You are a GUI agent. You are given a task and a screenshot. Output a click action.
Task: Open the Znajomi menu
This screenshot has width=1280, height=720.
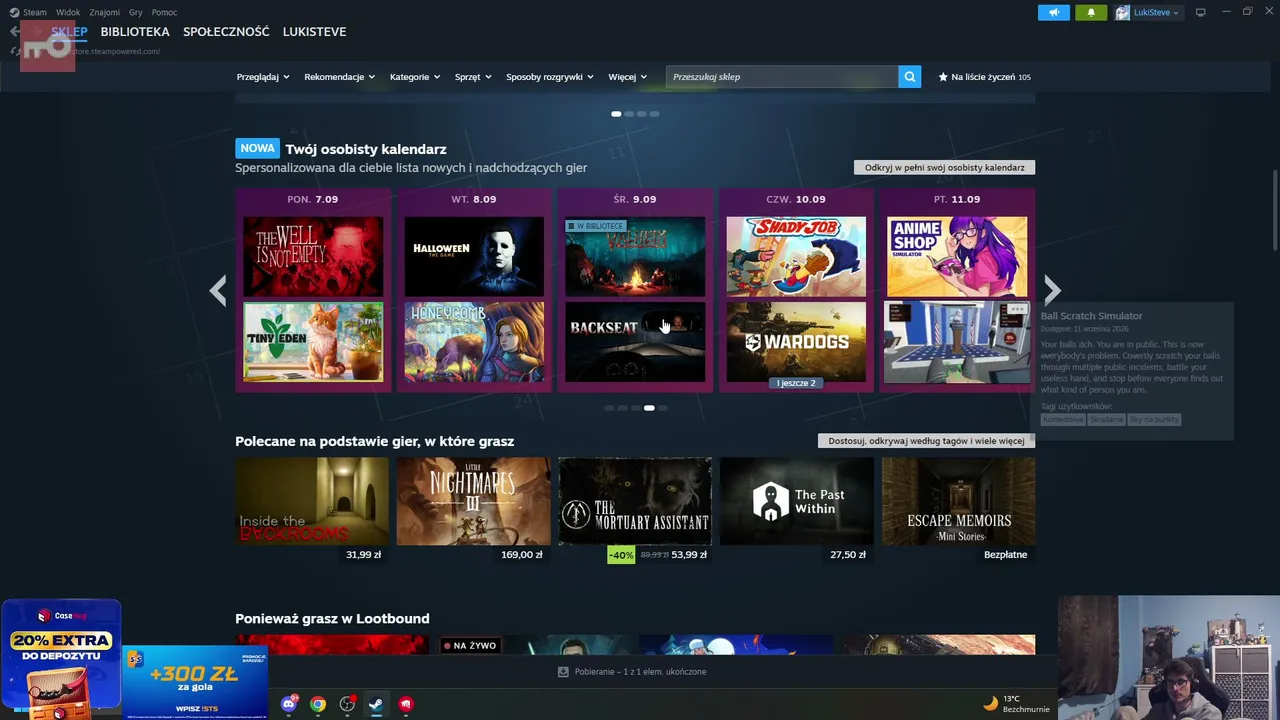(x=104, y=12)
